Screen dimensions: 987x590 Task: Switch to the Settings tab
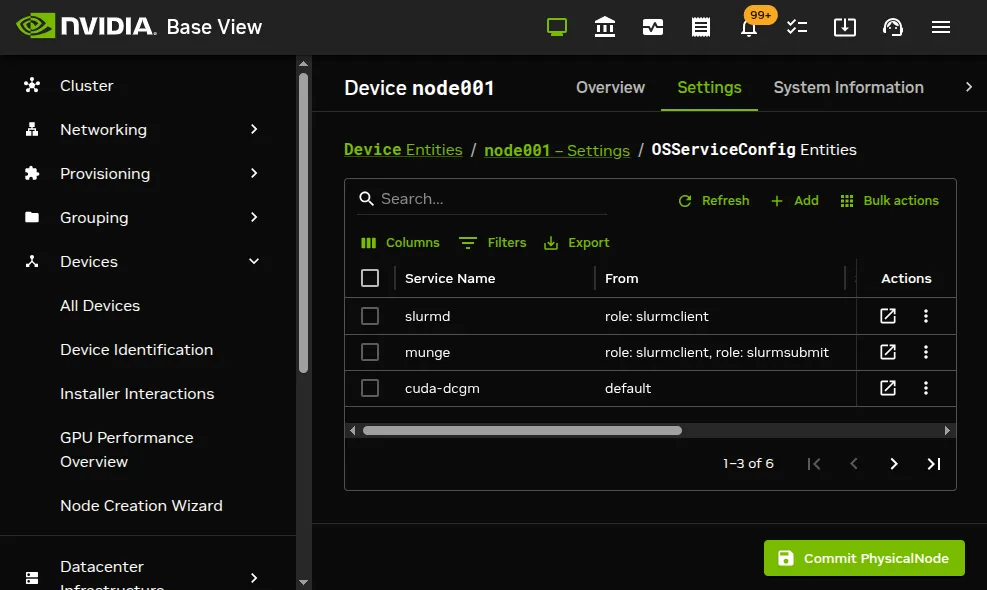(709, 87)
